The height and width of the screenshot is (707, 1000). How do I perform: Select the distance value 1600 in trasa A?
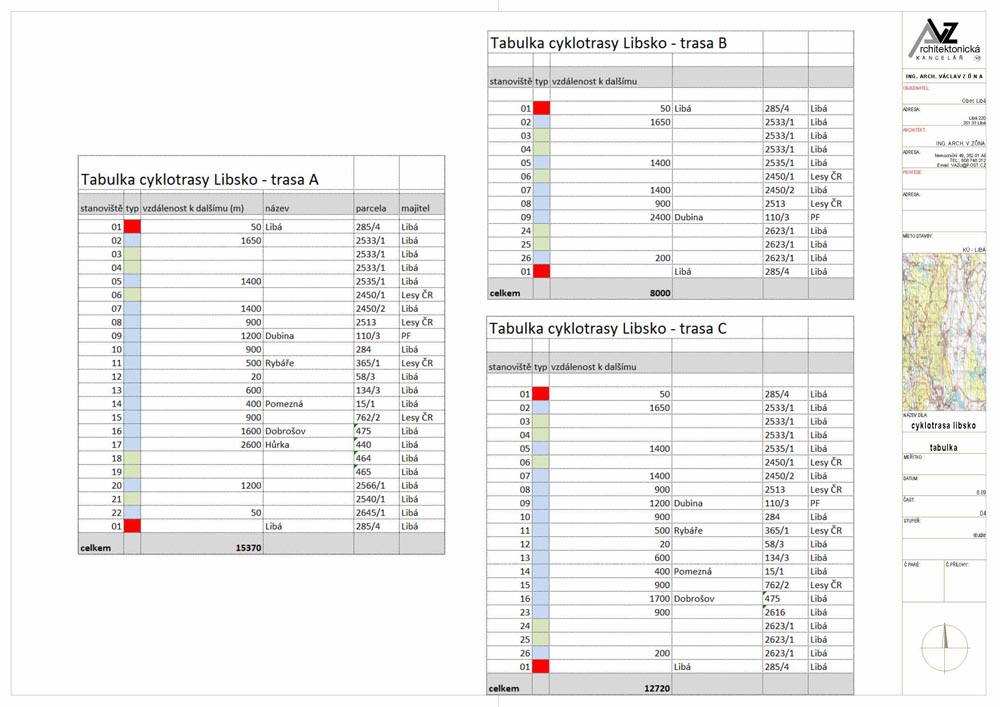(x=251, y=432)
